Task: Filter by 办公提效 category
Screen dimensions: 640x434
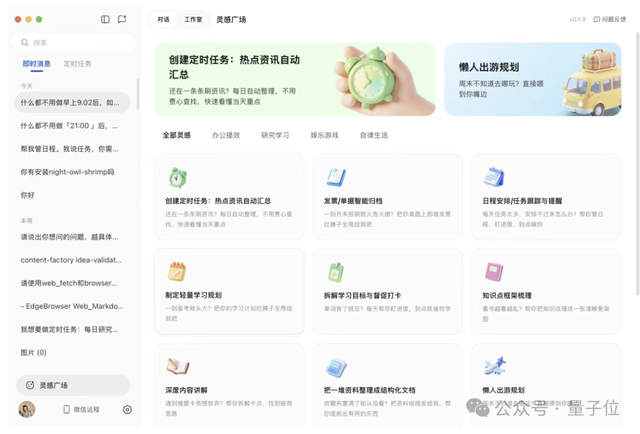Action: coord(226,135)
